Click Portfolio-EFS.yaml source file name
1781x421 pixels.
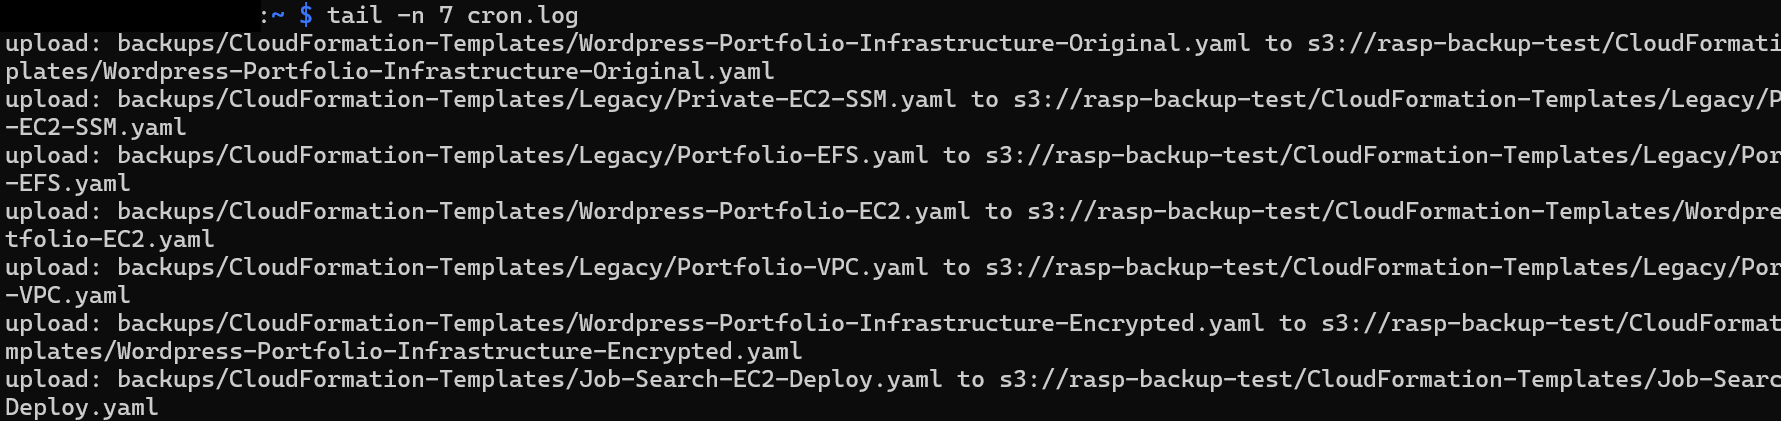(802, 155)
